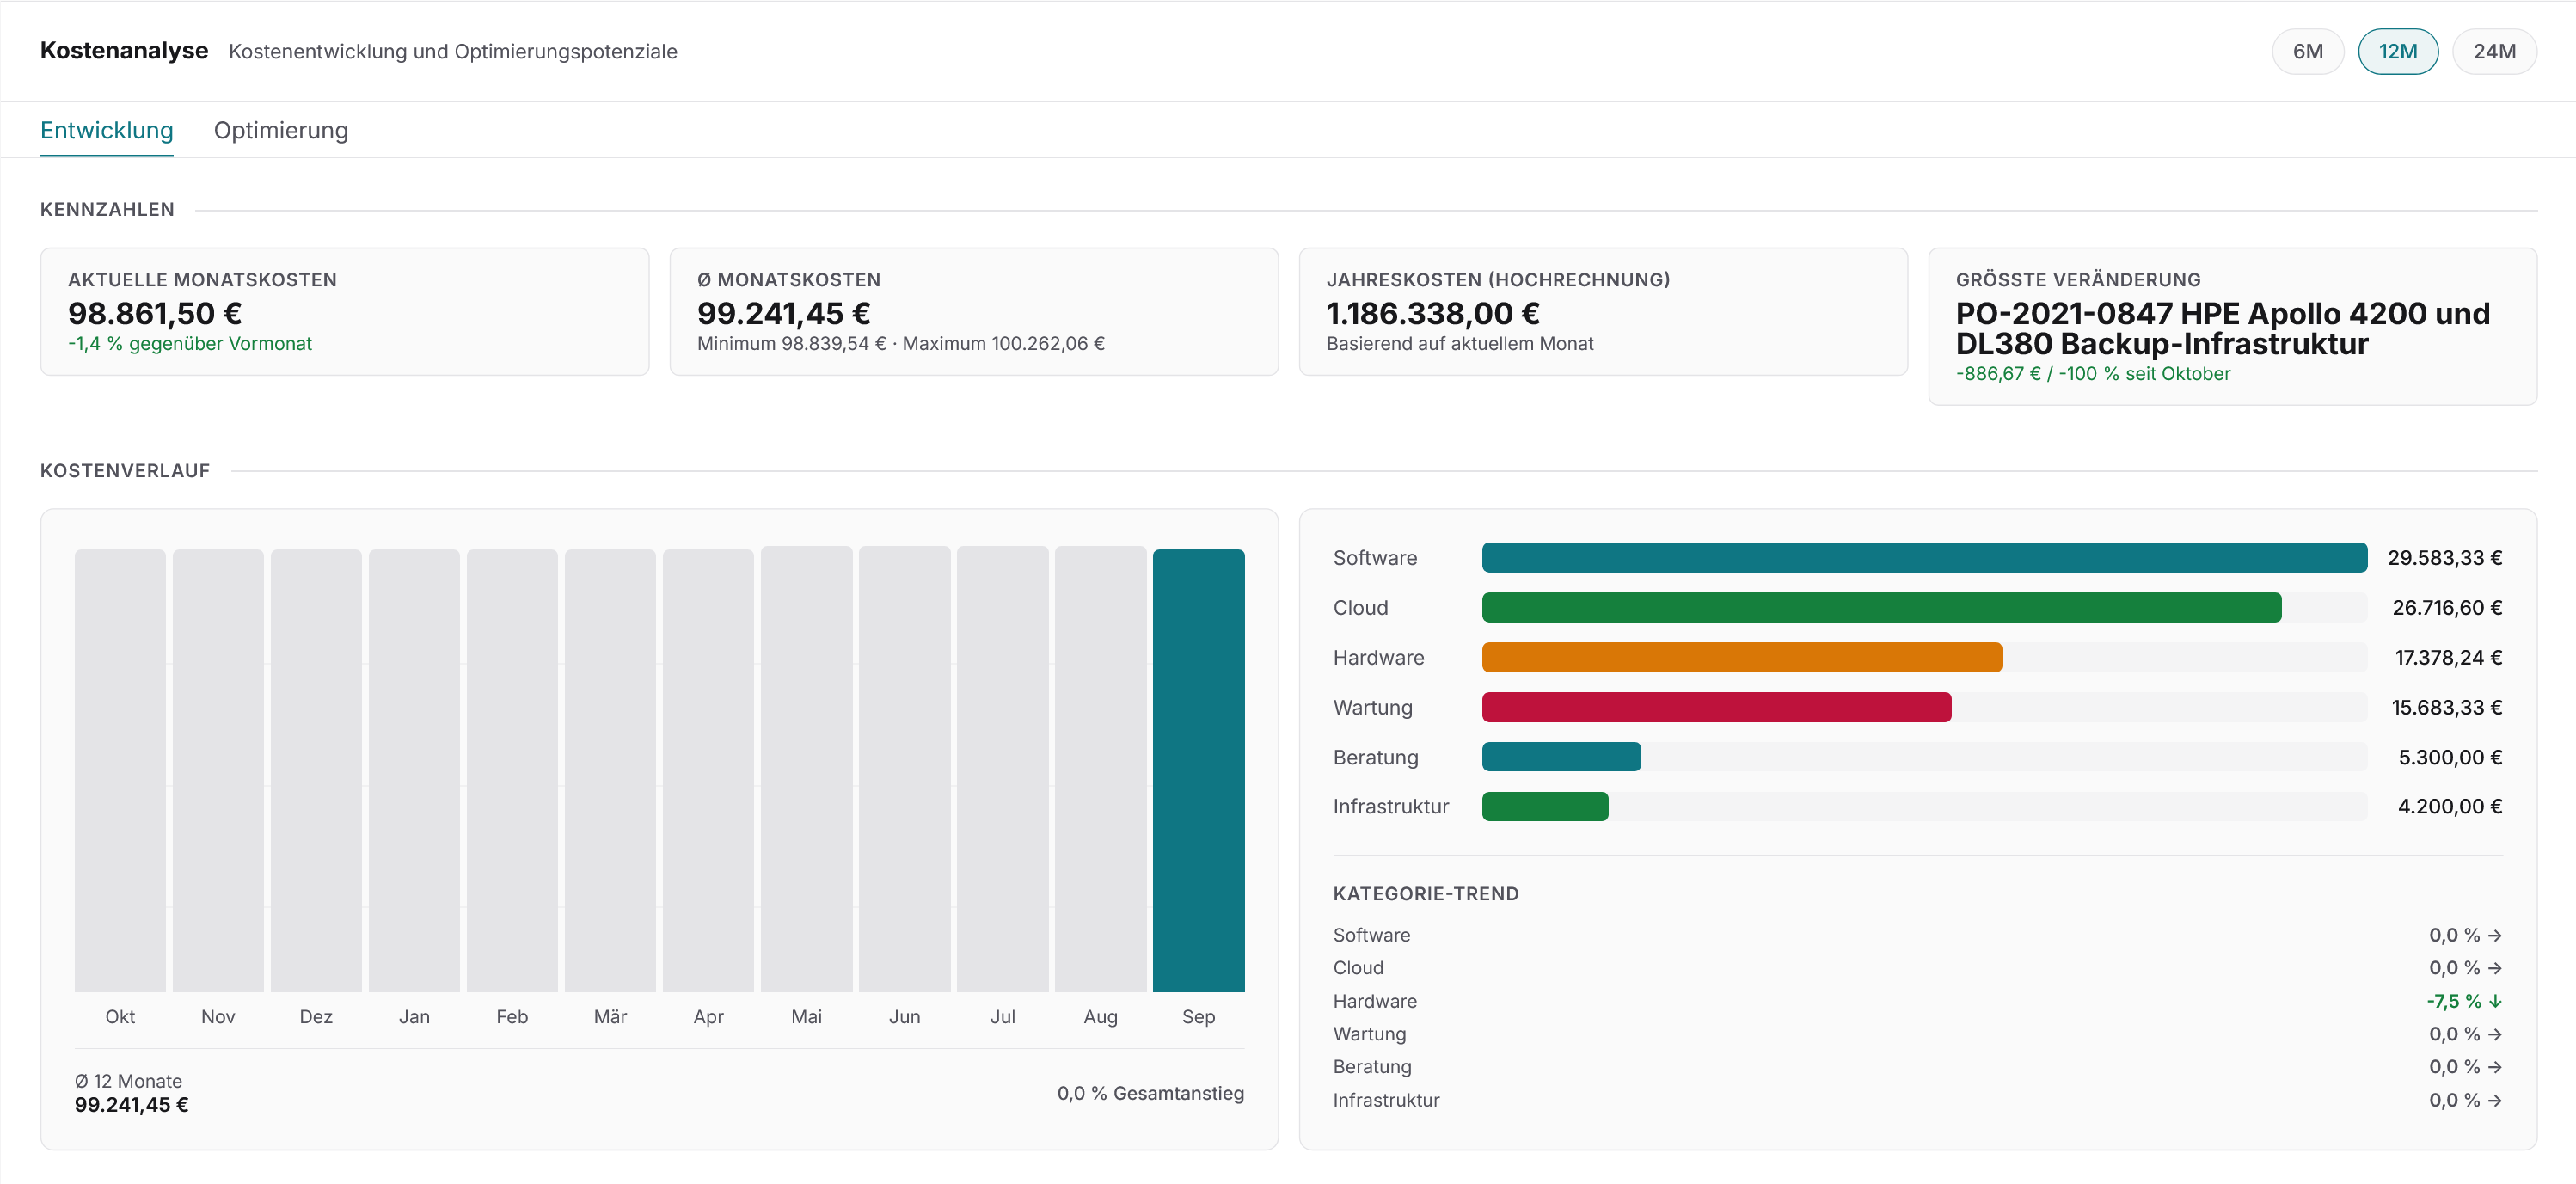This screenshot has width=2576, height=1184.
Task: Click the orange Hardware category bar
Action: click(1741, 657)
